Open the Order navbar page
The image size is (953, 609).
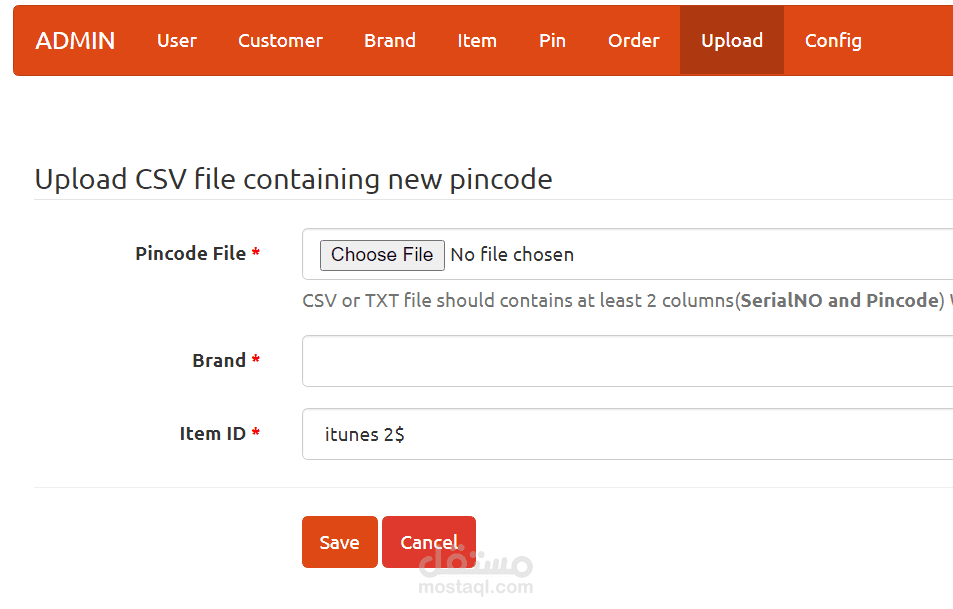click(x=634, y=41)
